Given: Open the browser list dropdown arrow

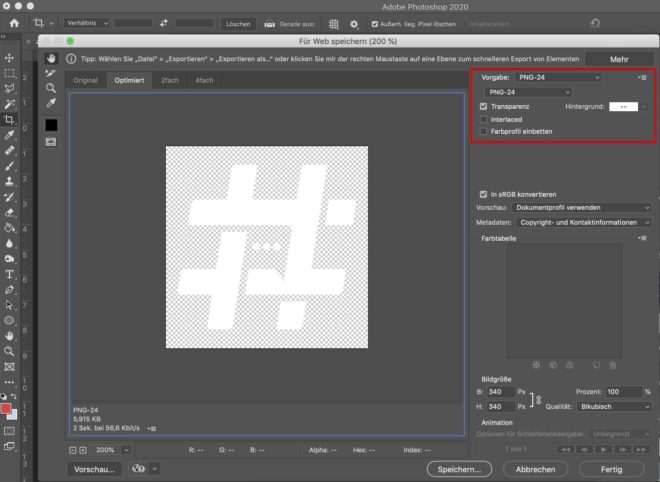Looking at the screenshot, I should [154, 468].
